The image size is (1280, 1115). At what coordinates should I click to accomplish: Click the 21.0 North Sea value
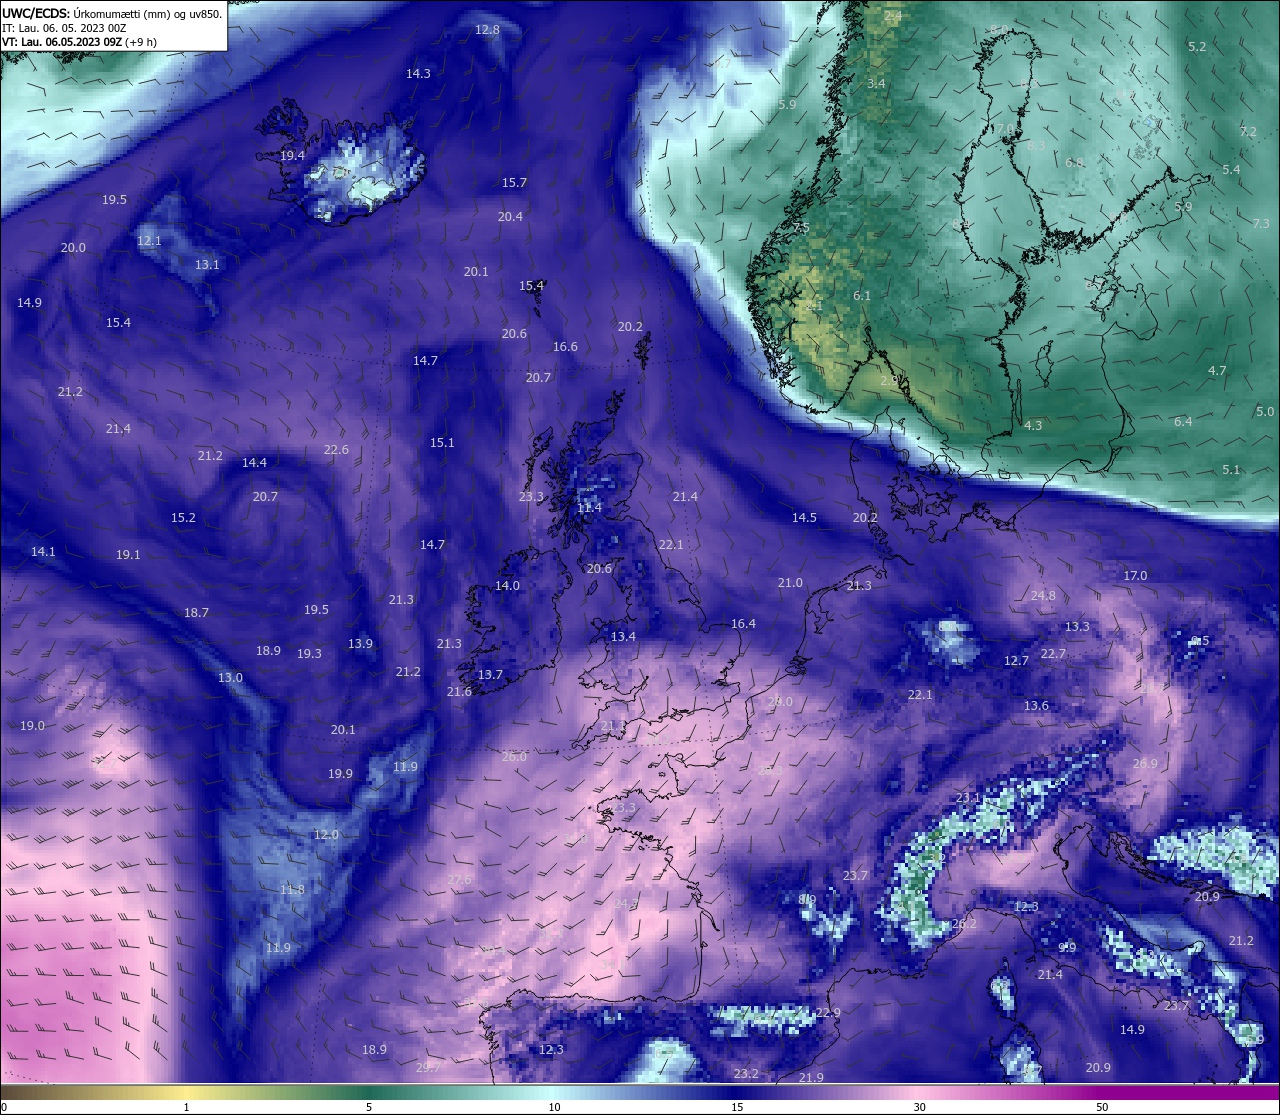point(790,583)
